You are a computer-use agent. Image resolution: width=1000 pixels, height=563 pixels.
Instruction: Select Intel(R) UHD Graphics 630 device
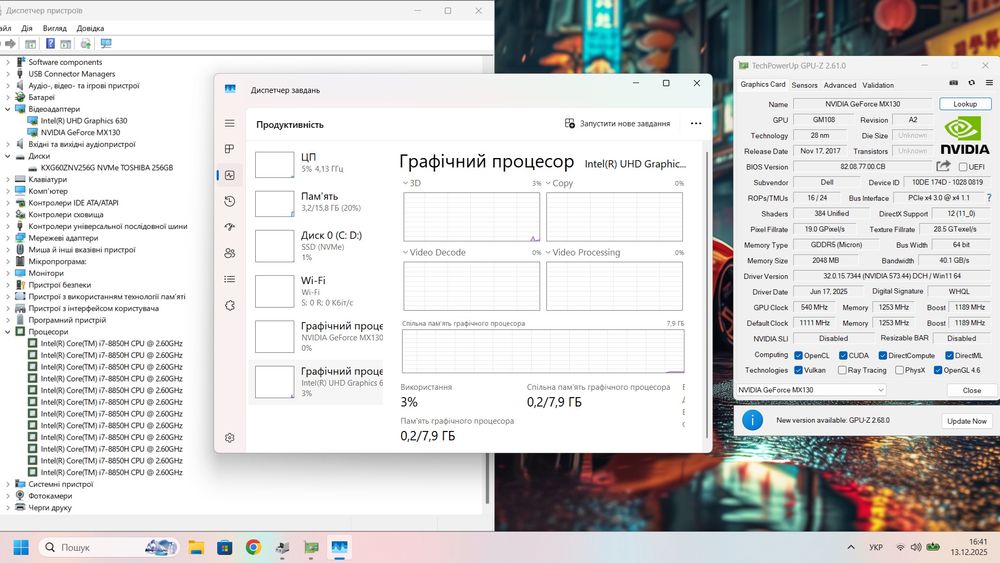84,121
